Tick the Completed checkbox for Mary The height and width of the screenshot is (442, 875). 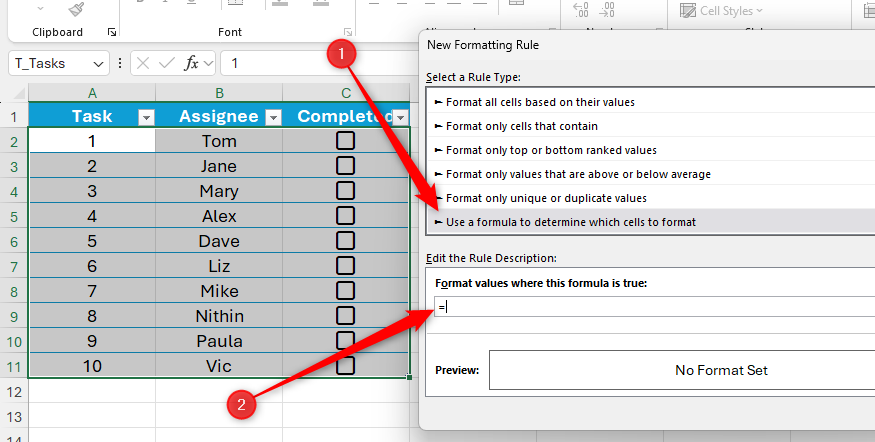pyautogui.click(x=346, y=191)
